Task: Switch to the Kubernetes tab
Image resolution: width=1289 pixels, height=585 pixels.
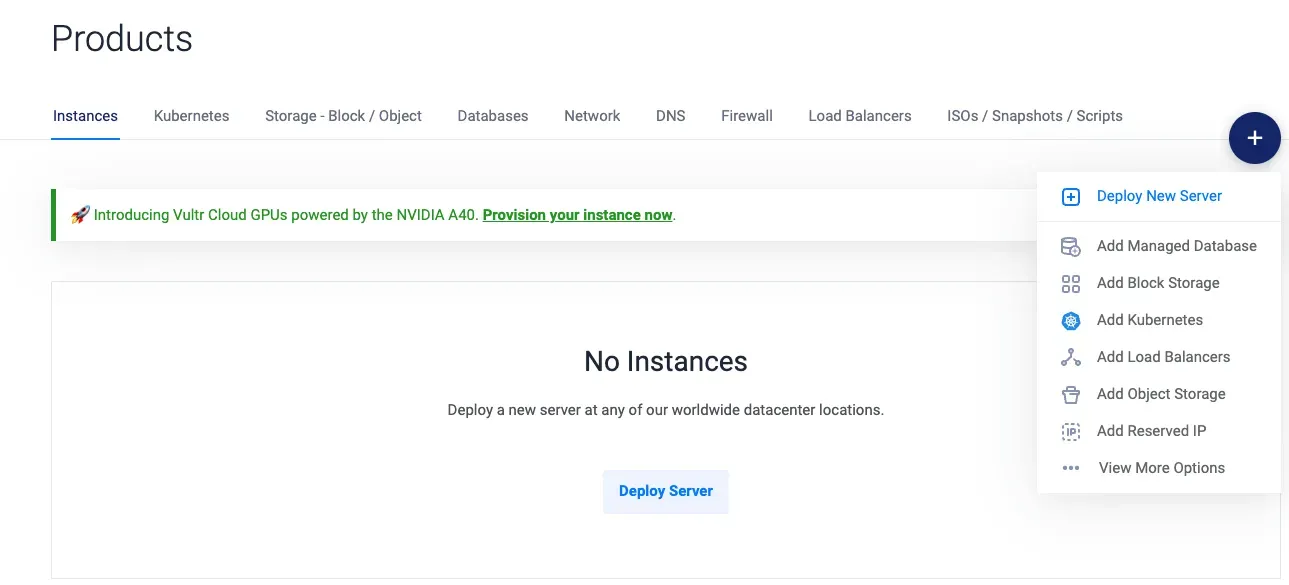Action: (191, 115)
